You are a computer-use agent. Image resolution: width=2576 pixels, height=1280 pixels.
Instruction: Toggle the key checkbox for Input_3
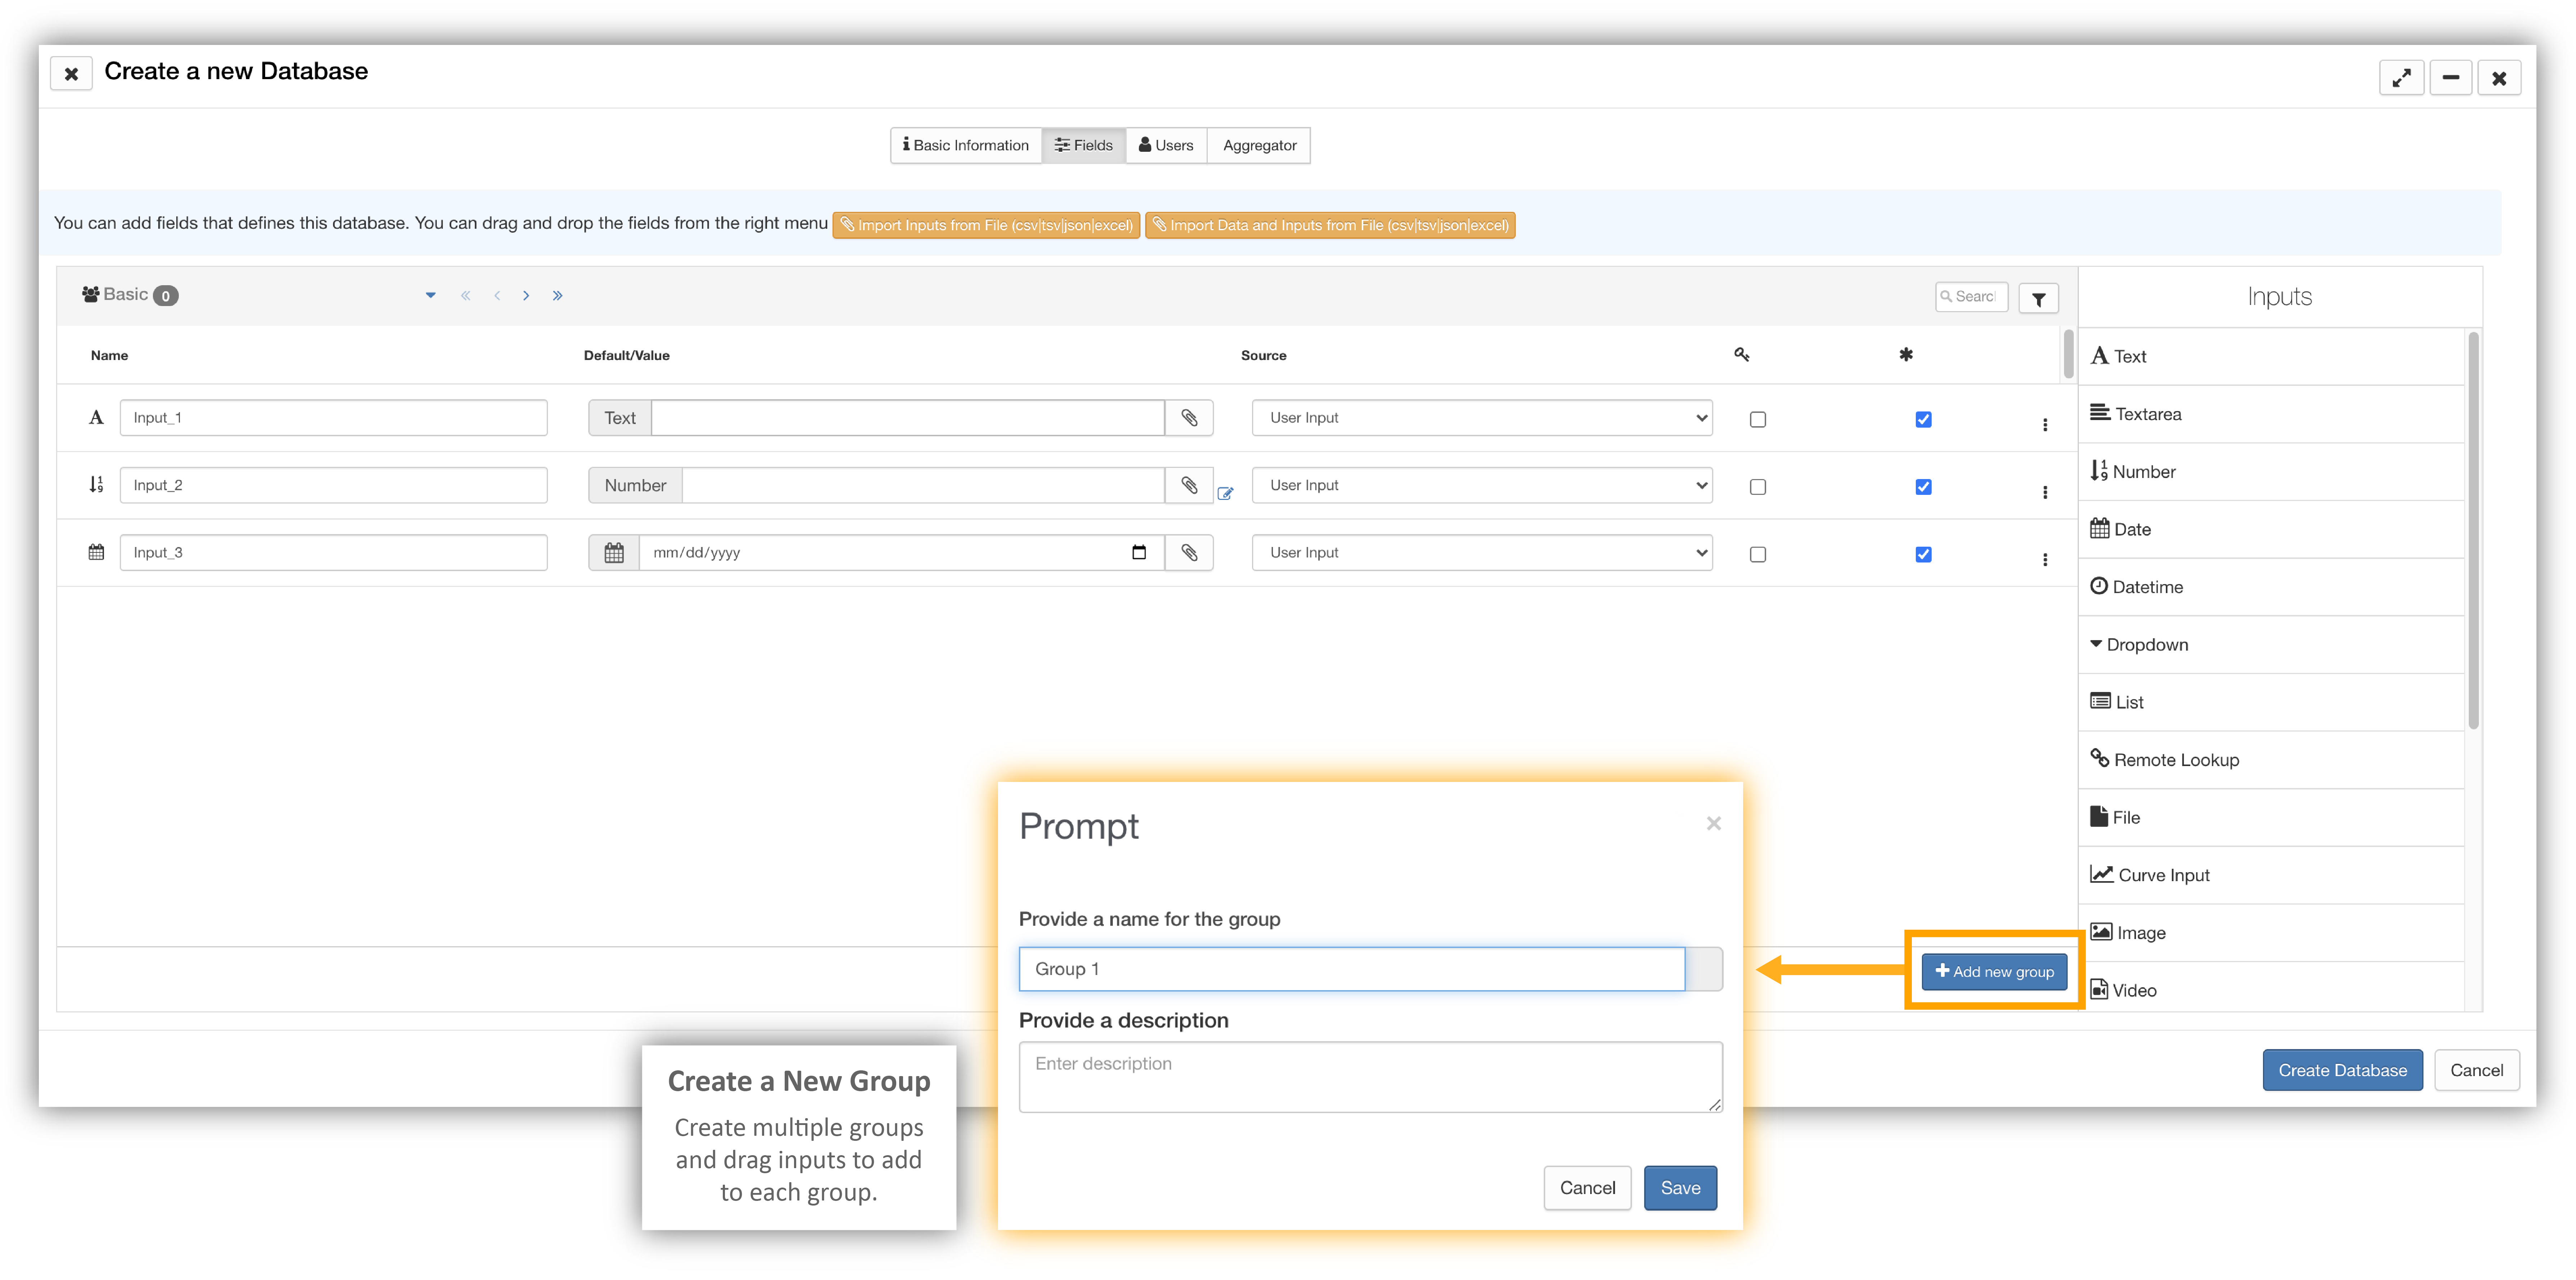(x=1758, y=554)
